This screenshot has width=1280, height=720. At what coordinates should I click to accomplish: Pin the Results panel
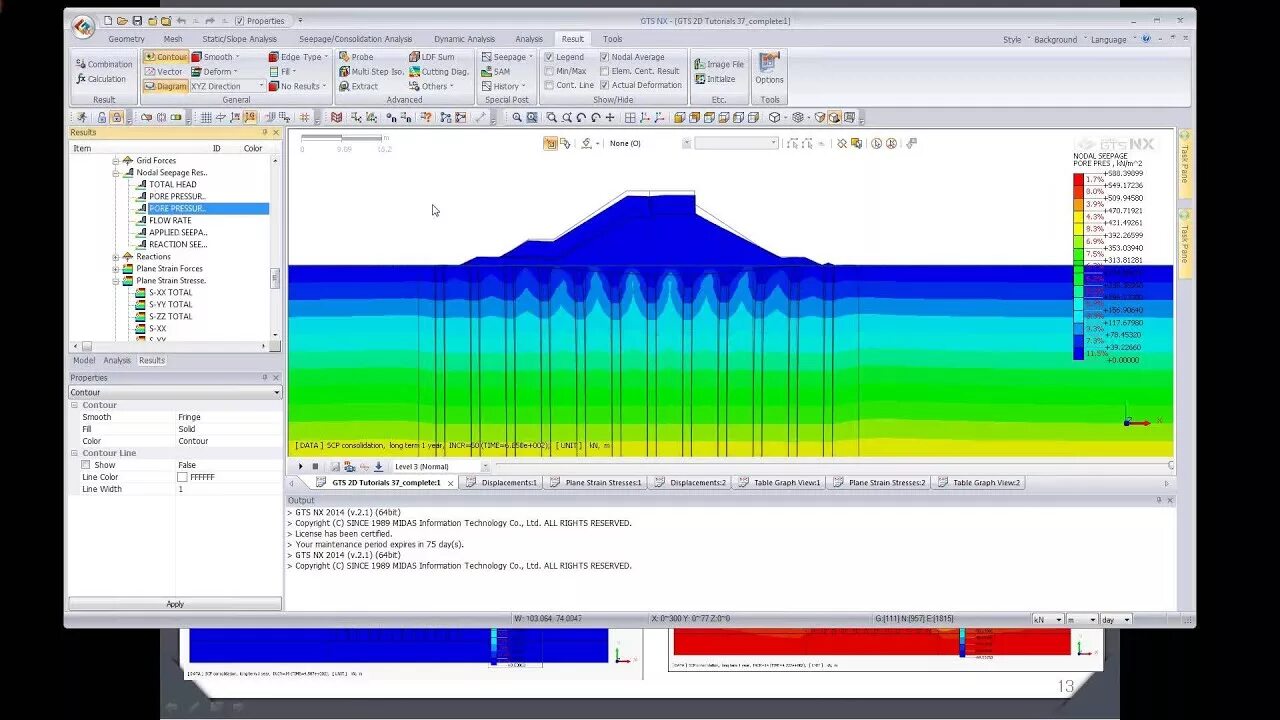tap(265, 132)
